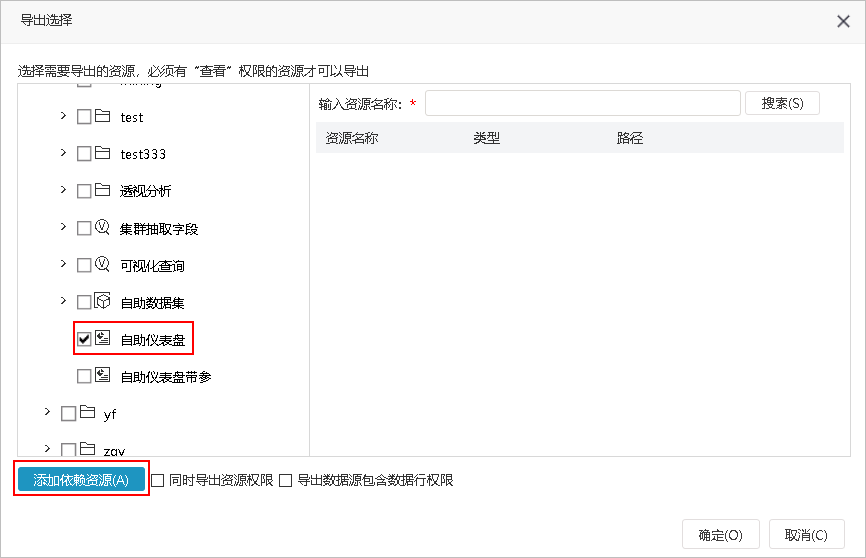Expand the 透视分析 folder node
Viewport: 866px width, 558px height.
[63, 189]
